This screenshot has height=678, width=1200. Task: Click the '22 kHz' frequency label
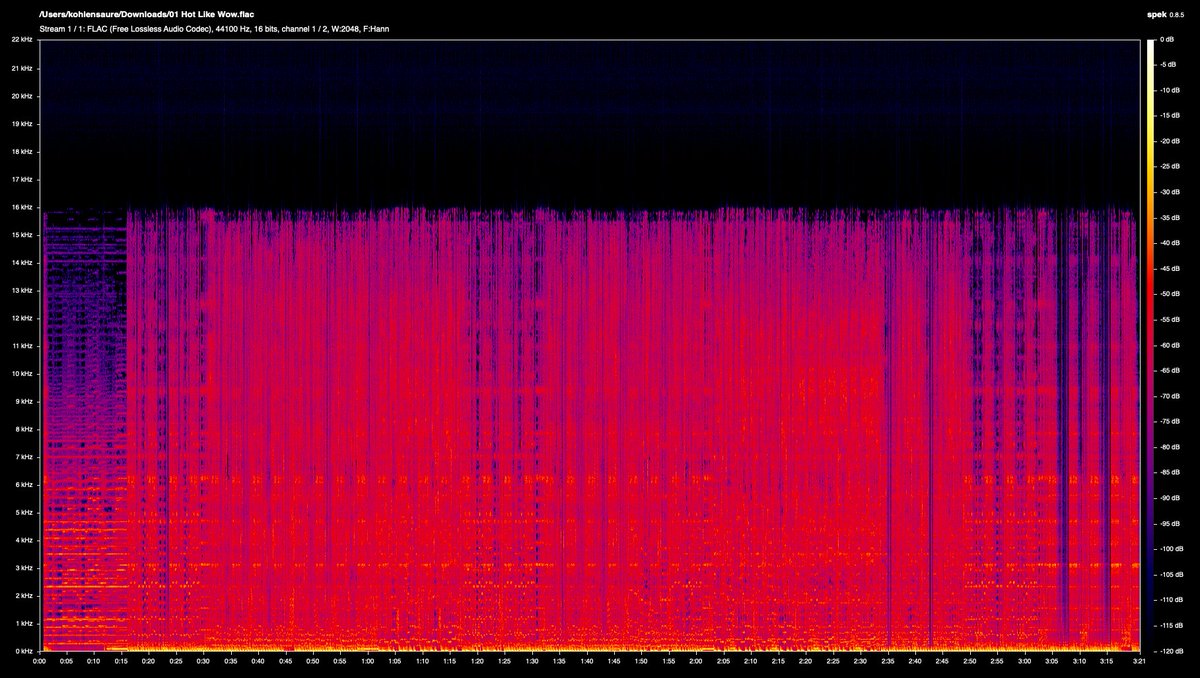click(22, 39)
